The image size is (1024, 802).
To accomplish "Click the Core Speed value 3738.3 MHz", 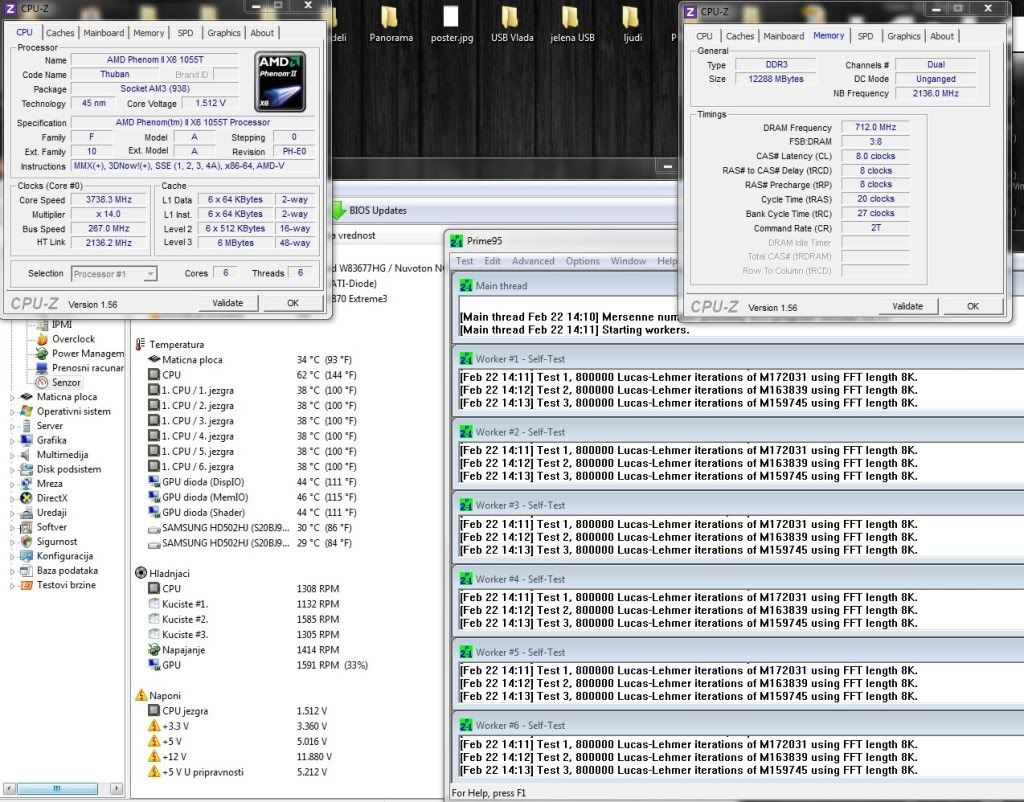I will 109,200.
